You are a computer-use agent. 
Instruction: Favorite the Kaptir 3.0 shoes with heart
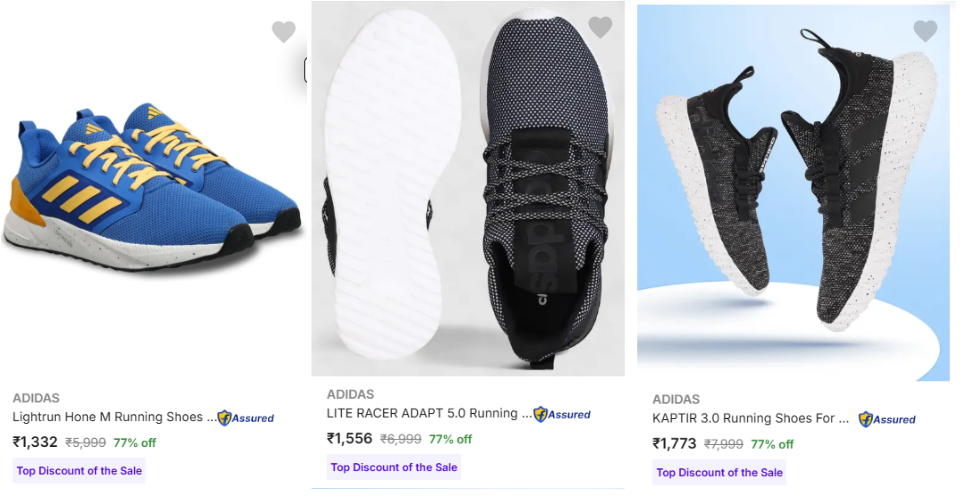(926, 31)
